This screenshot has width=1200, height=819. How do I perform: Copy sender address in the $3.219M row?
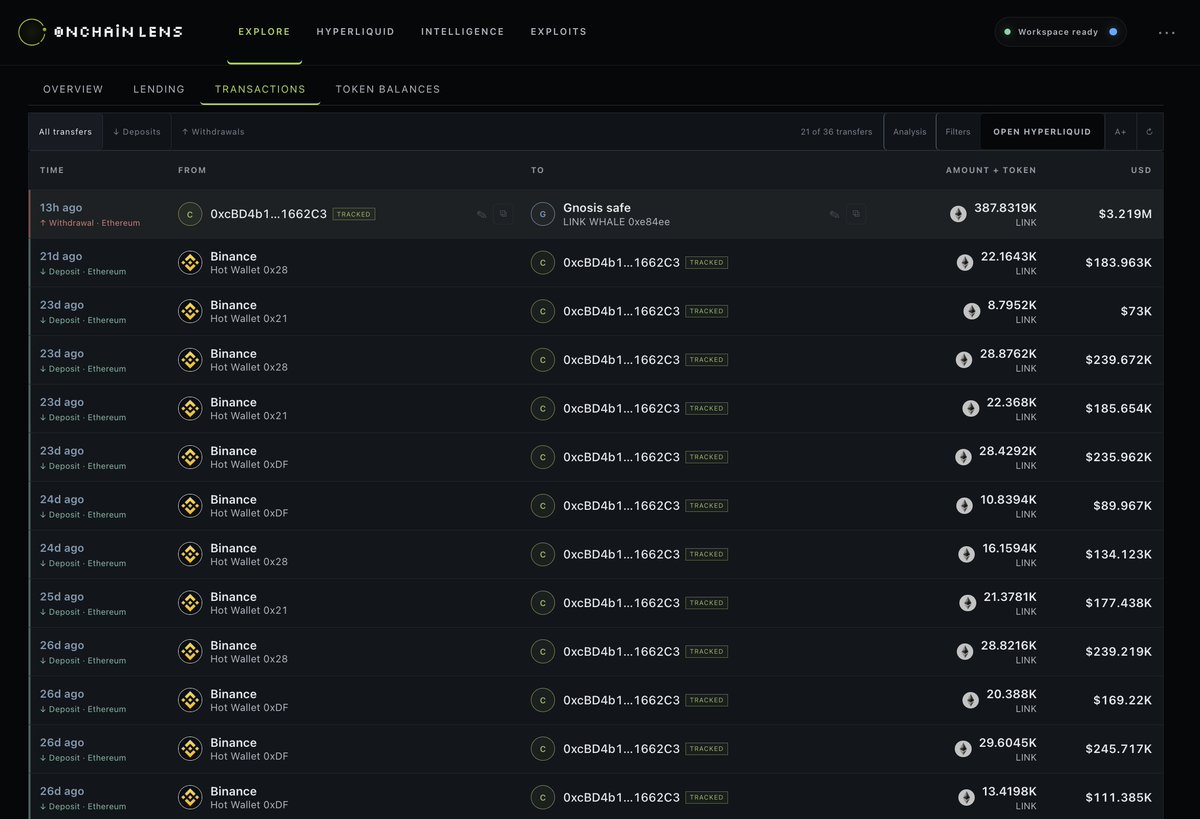coord(503,214)
